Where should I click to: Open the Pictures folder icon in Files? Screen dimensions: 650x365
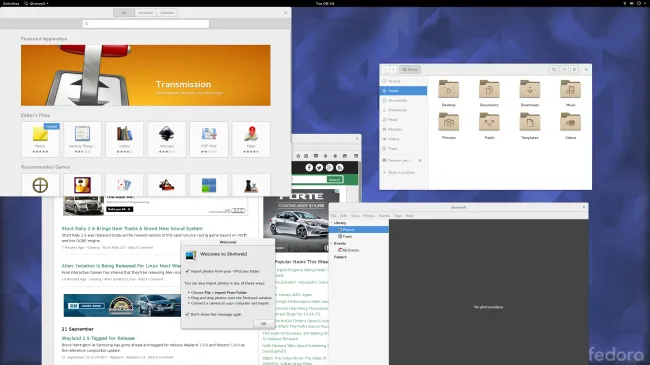pyautogui.click(x=449, y=122)
